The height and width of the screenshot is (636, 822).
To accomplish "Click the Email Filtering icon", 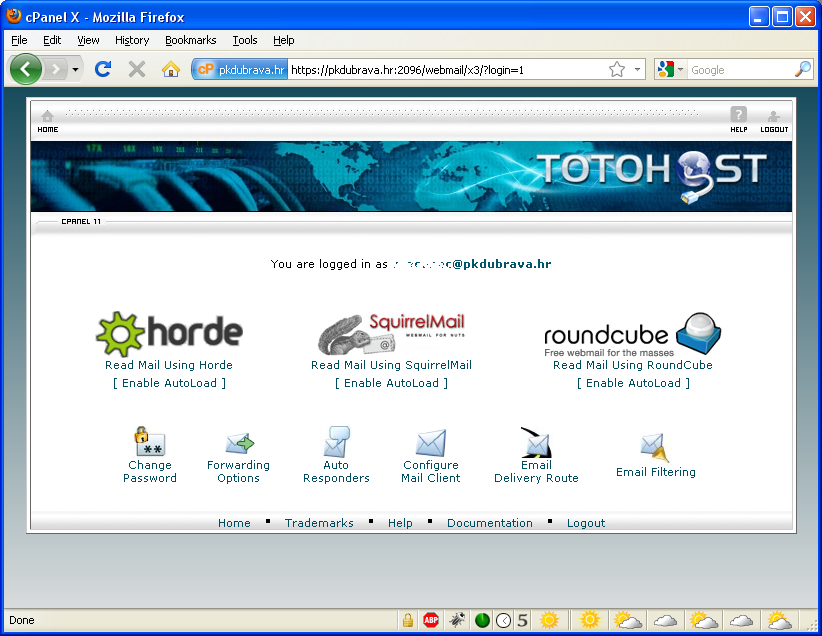I will (655, 447).
